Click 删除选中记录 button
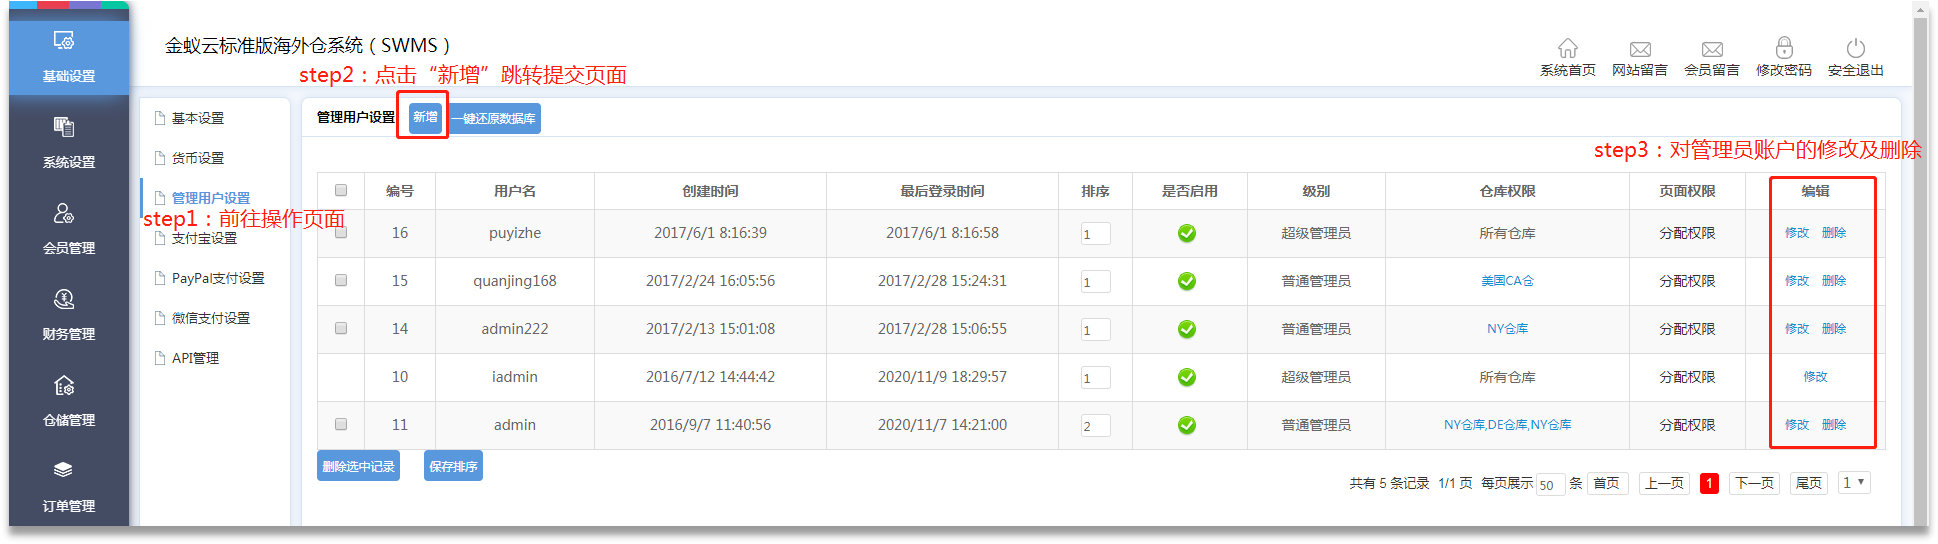 pyautogui.click(x=358, y=466)
